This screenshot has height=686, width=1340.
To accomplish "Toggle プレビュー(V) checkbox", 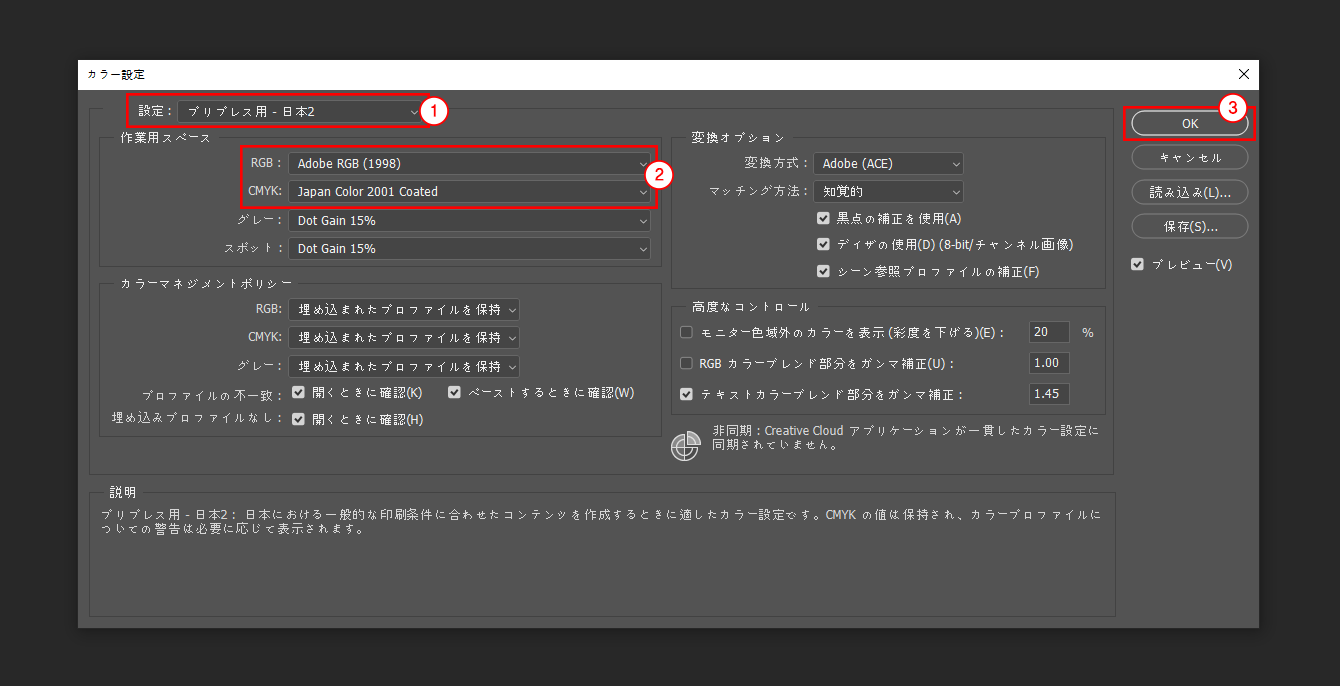I will click(1137, 264).
